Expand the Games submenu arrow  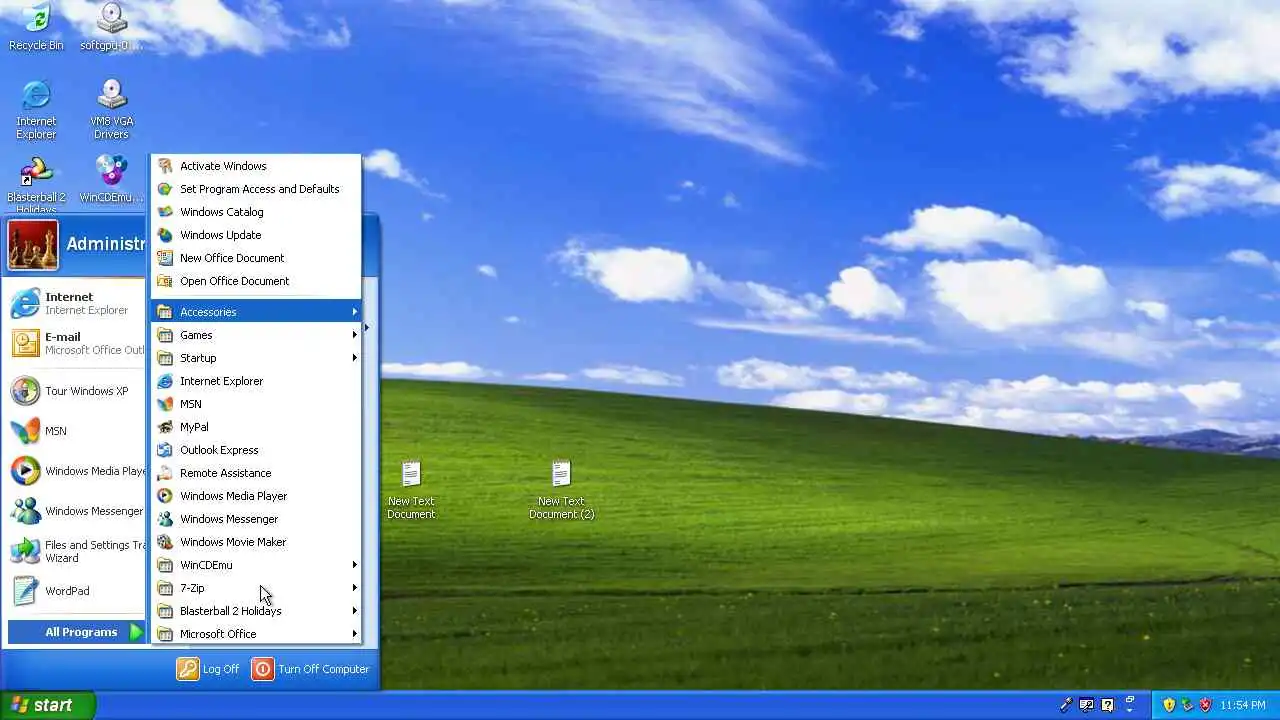pyautogui.click(x=354, y=335)
